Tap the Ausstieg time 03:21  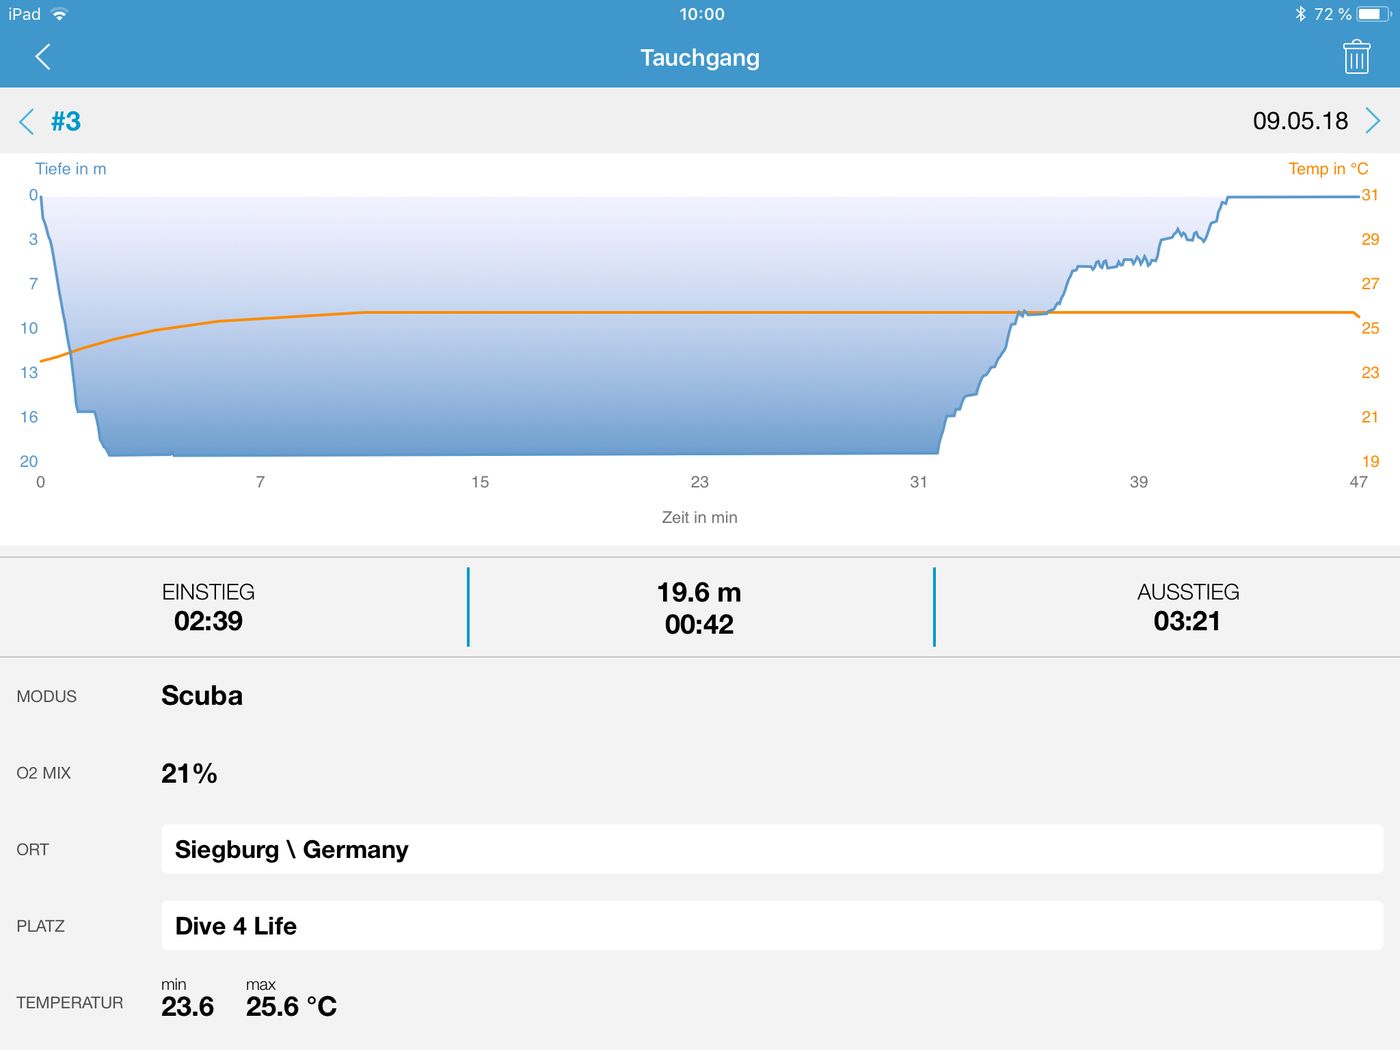(1187, 621)
